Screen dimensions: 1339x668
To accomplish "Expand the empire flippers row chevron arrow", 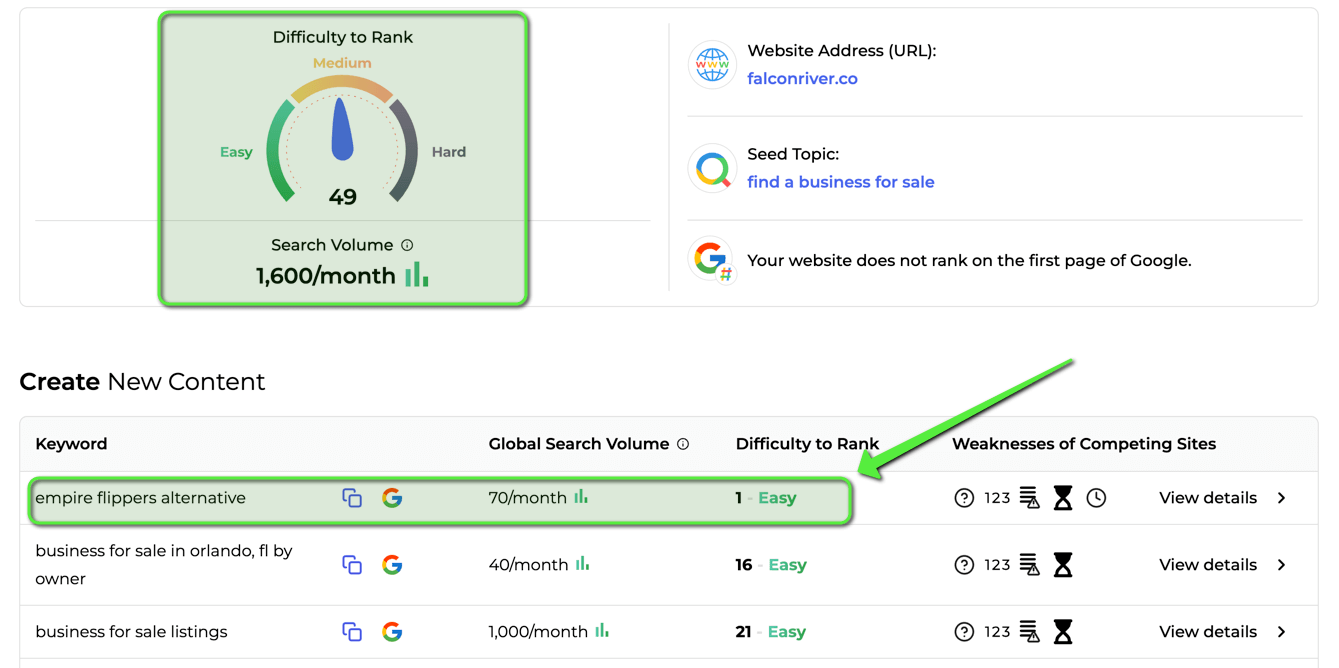I will coord(1282,498).
